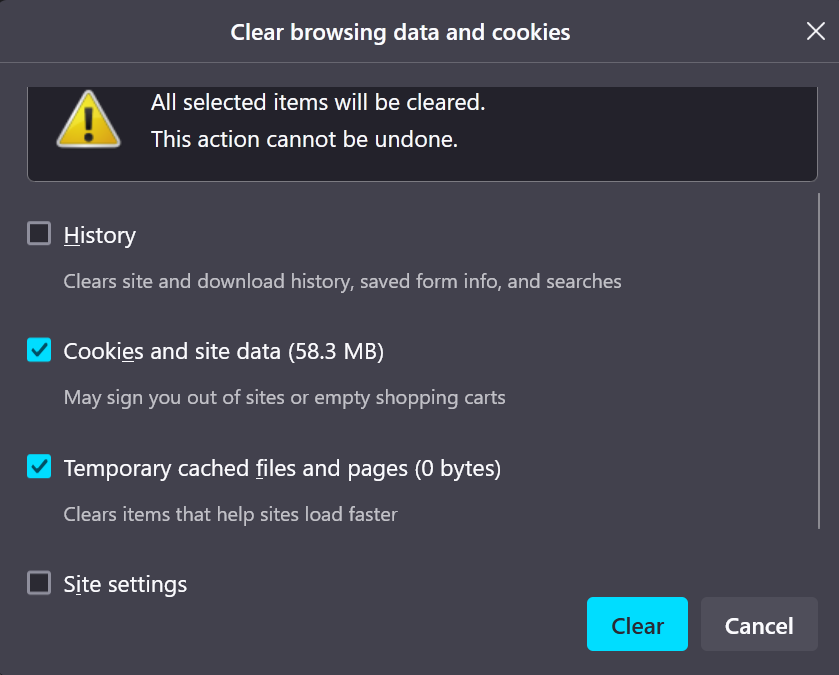Click the Site settings label text
The image size is (839, 675).
pos(125,584)
